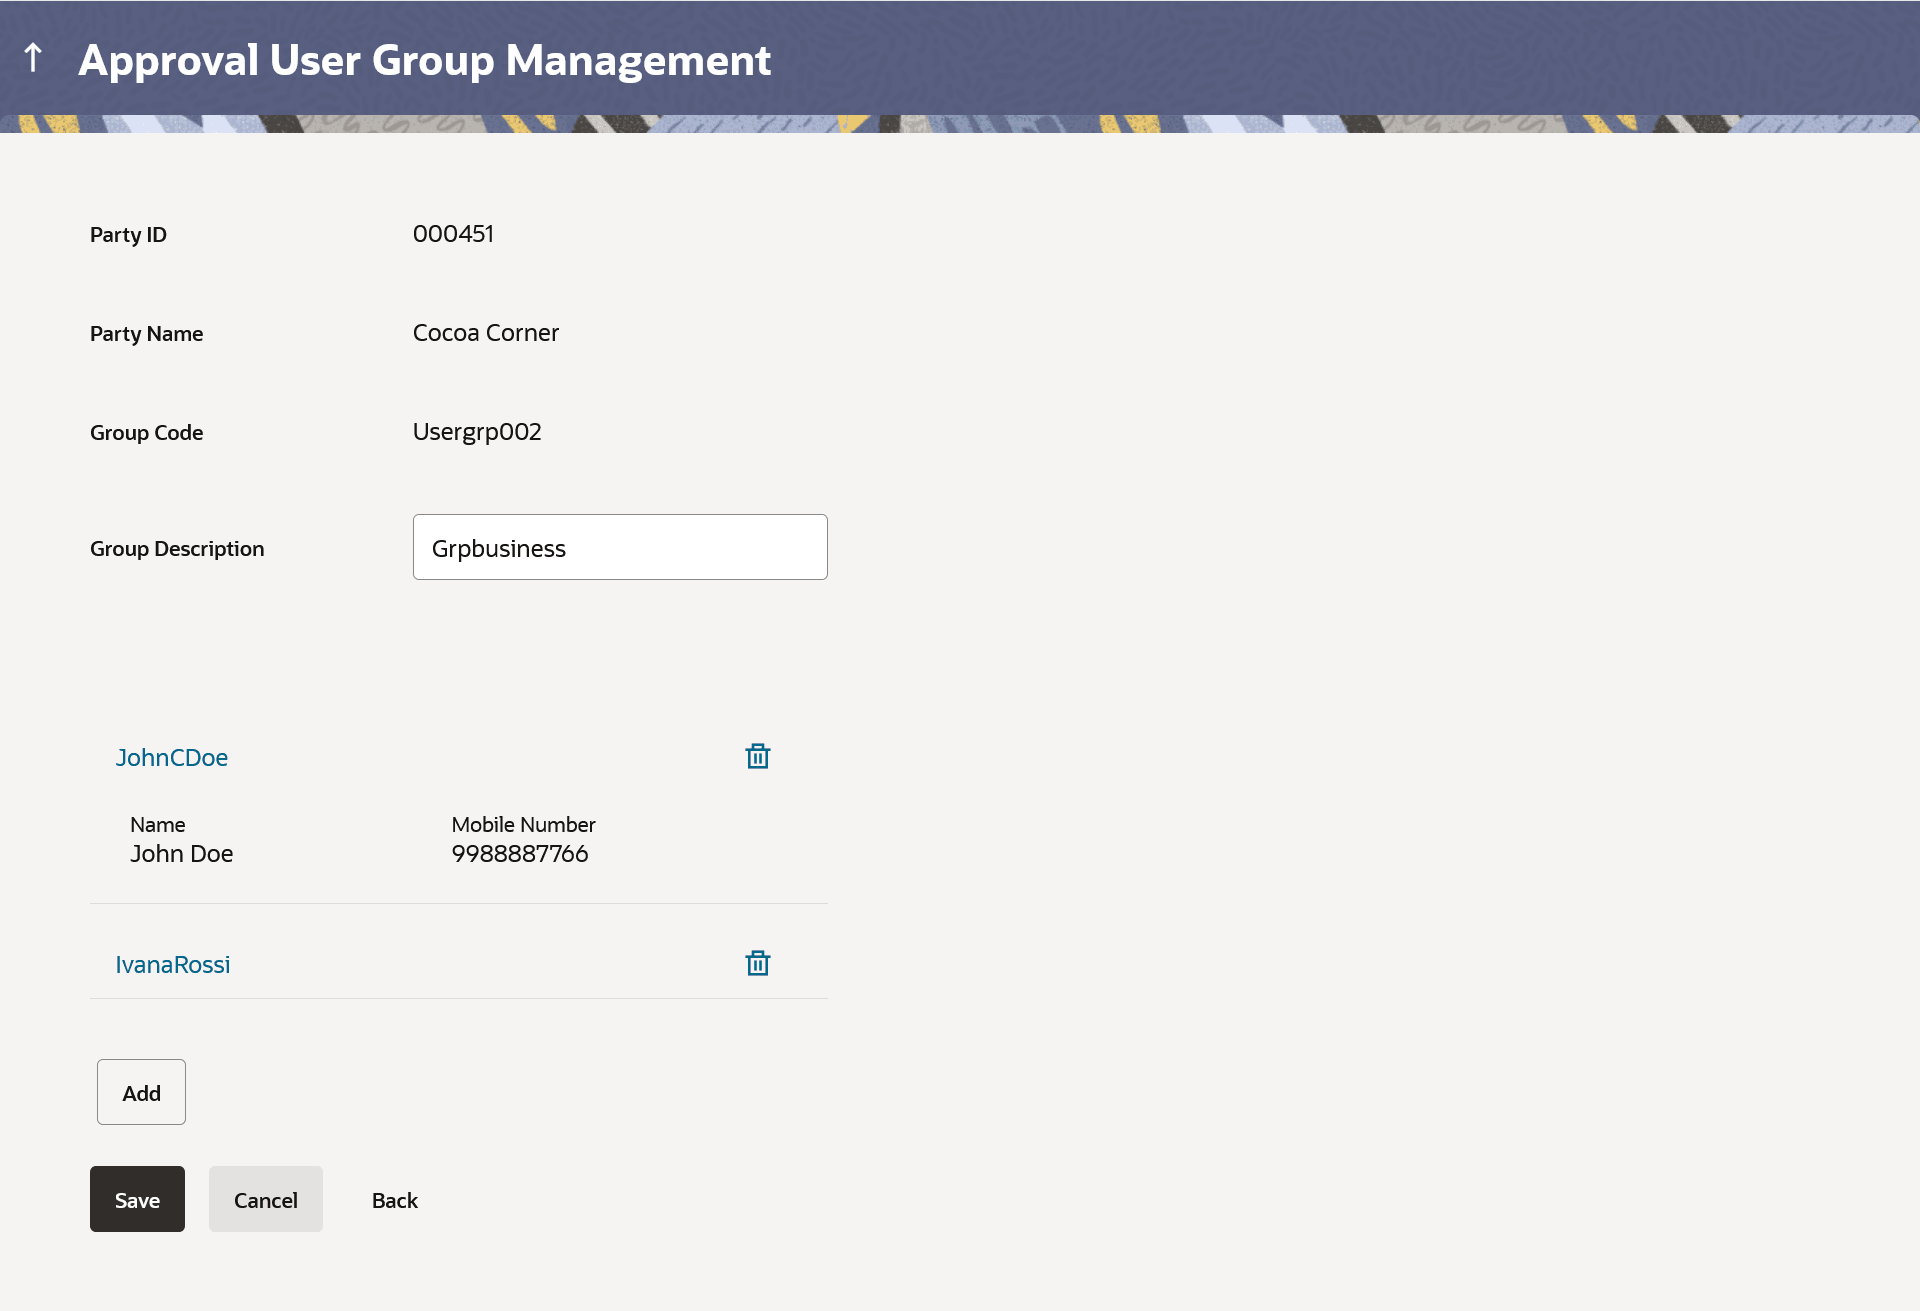Delete user JohnCDoe with trash icon
This screenshot has height=1311, width=1920.
point(758,757)
